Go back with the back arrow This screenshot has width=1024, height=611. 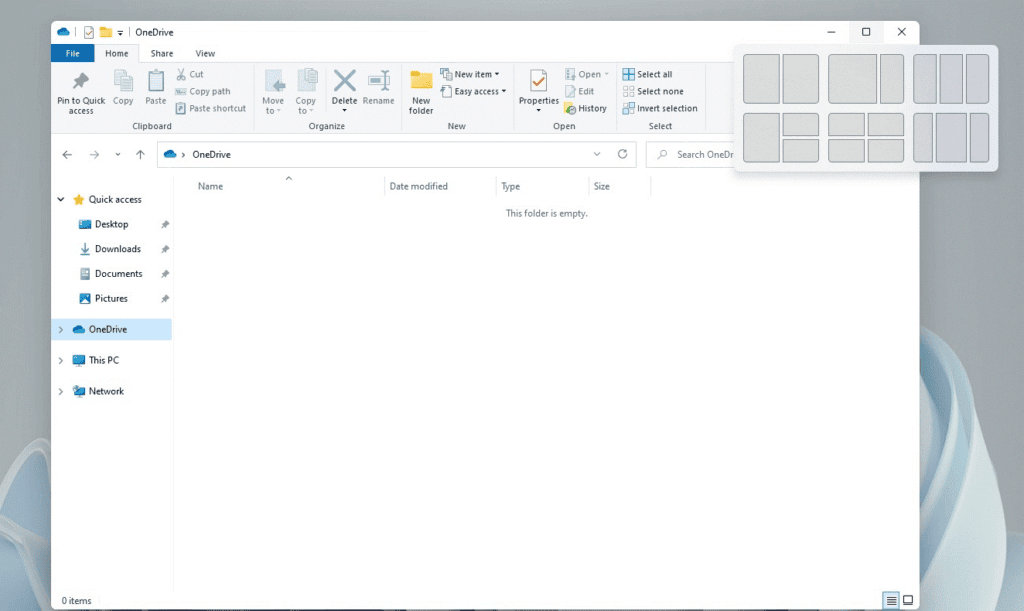(x=67, y=155)
